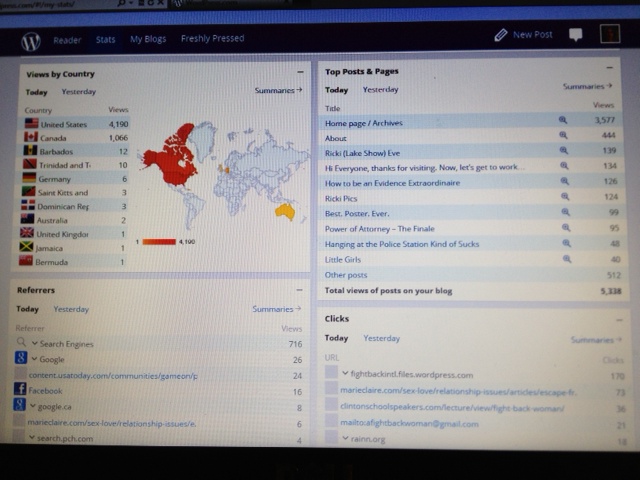Screen dimensions: 640x480
Task: Click the Canada flag icon
Action: [x=30, y=137]
